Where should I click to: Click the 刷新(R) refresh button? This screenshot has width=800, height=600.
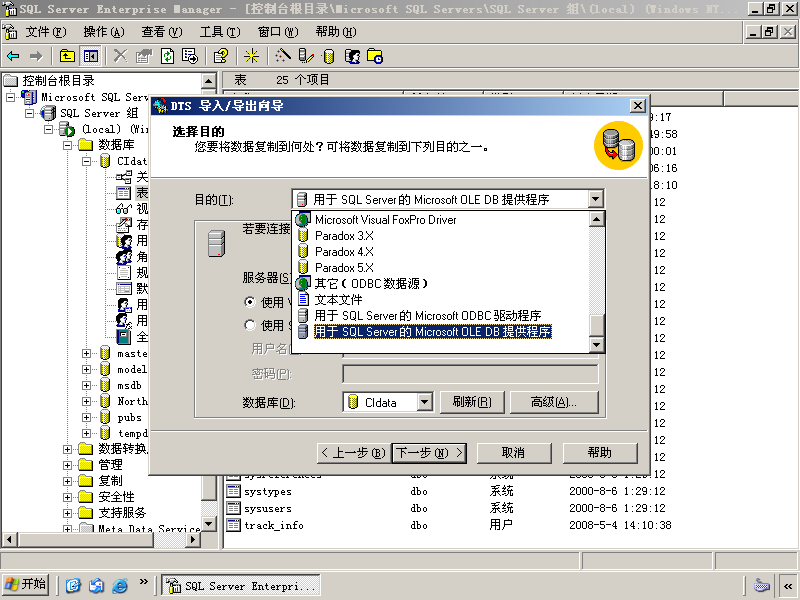click(x=472, y=402)
